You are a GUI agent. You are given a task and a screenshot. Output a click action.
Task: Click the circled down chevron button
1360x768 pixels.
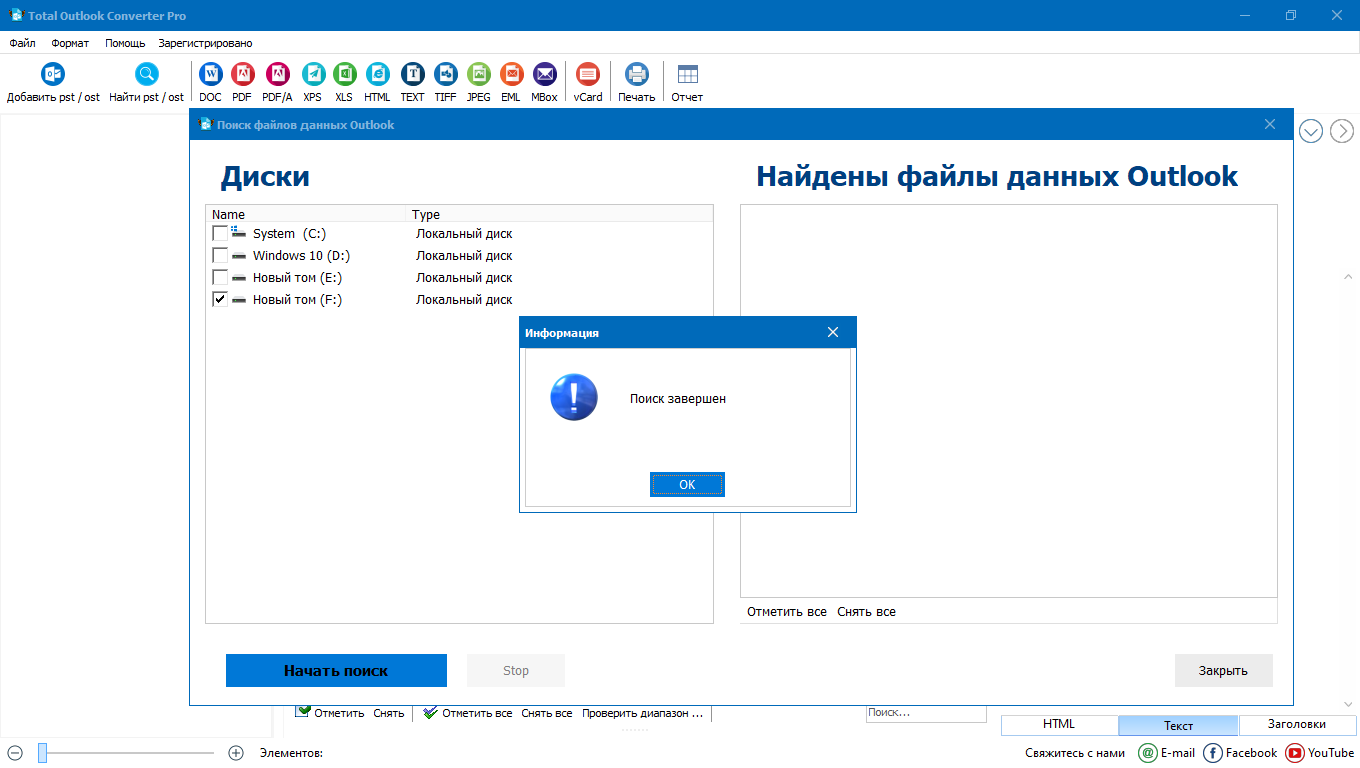(x=1311, y=131)
